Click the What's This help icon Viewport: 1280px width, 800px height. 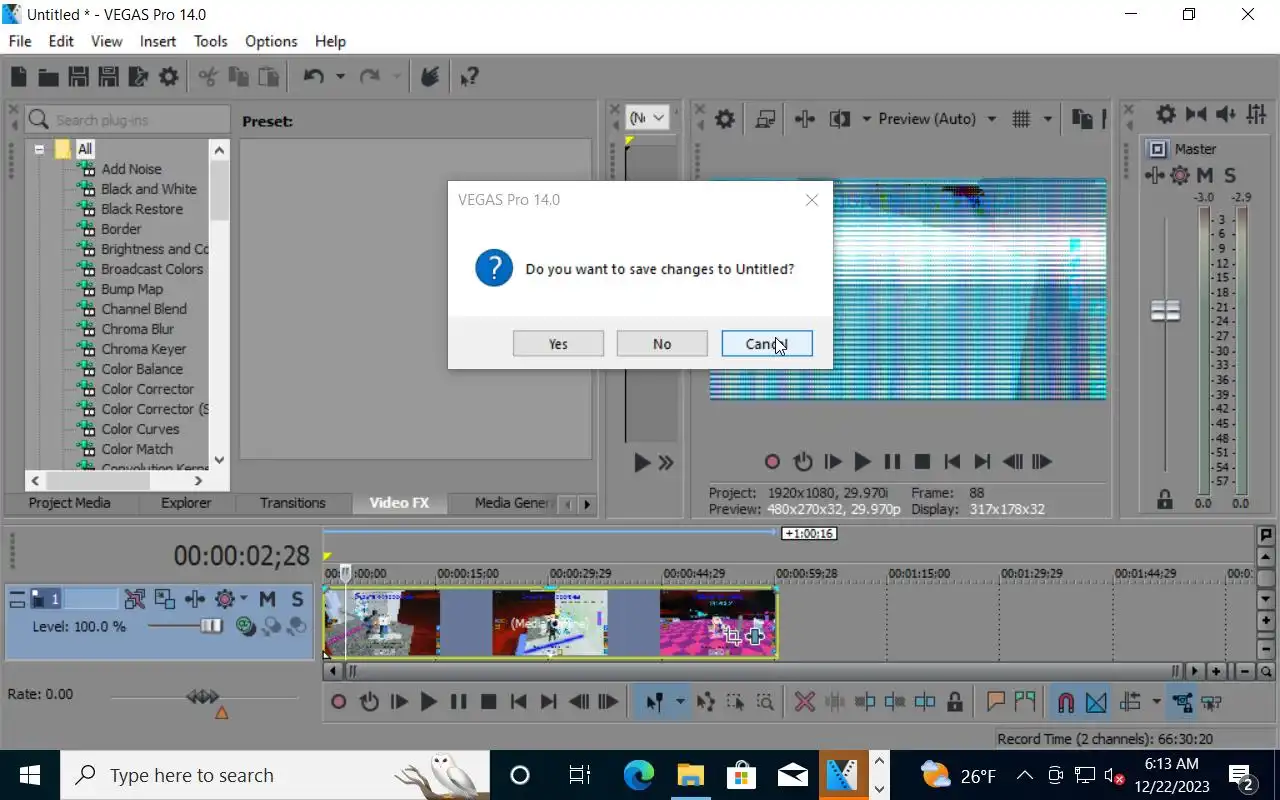[469, 76]
